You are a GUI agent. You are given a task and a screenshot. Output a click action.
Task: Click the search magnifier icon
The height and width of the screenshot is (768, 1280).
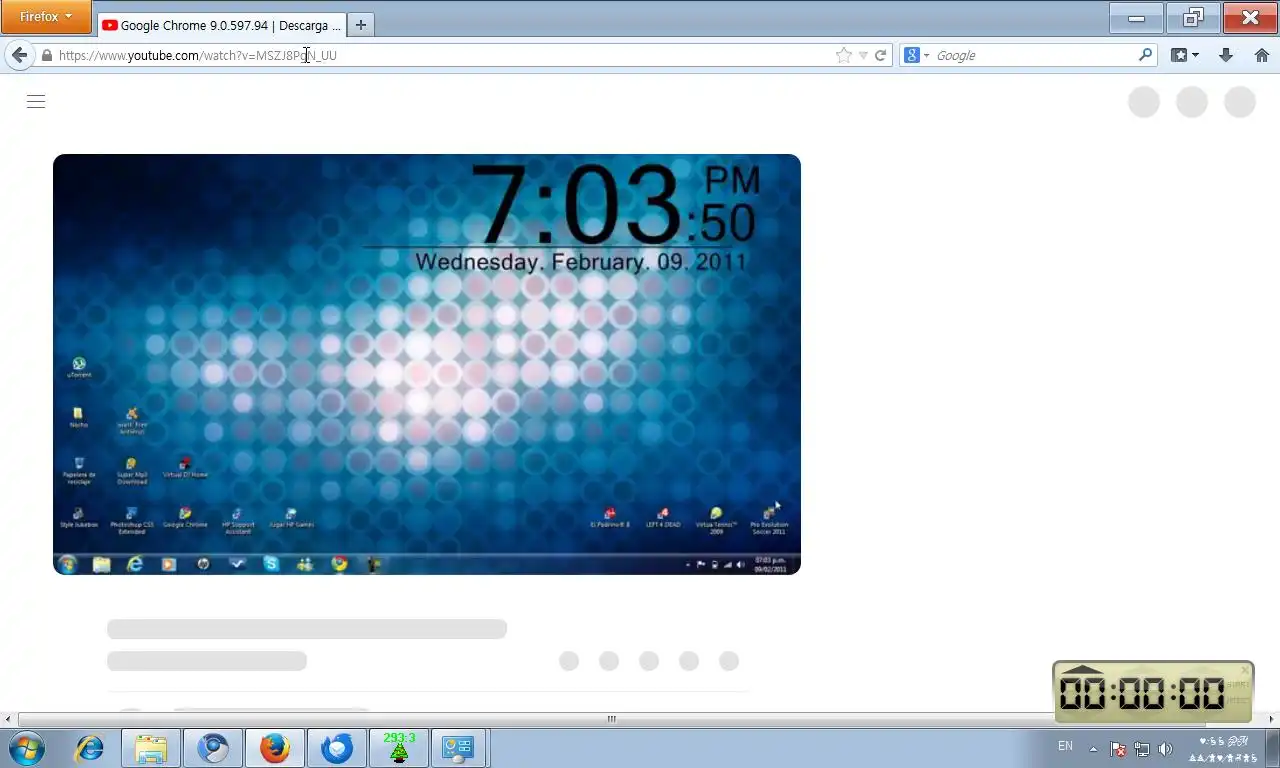pyautogui.click(x=1146, y=55)
